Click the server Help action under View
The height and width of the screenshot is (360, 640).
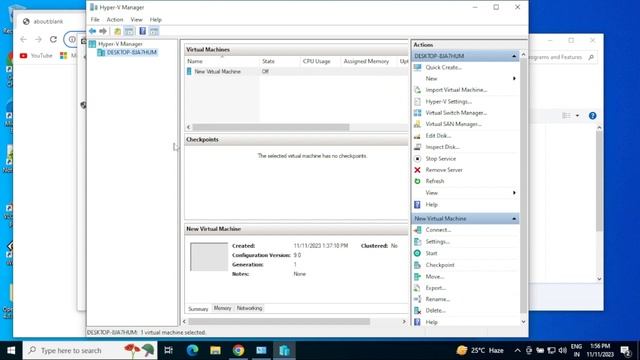[x=431, y=204]
